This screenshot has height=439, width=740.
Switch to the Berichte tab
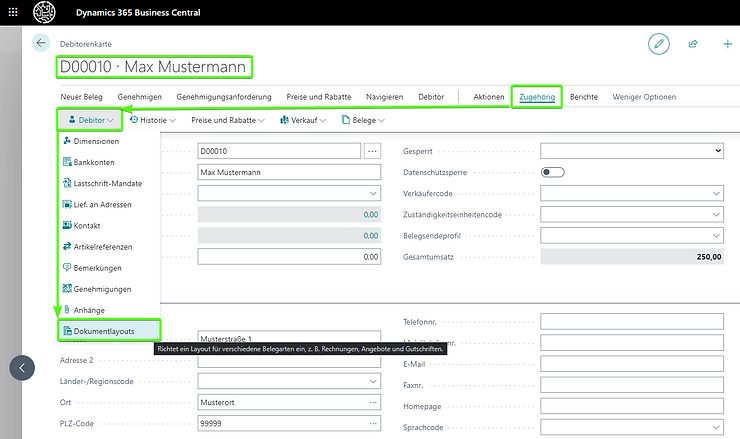[x=584, y=97]
